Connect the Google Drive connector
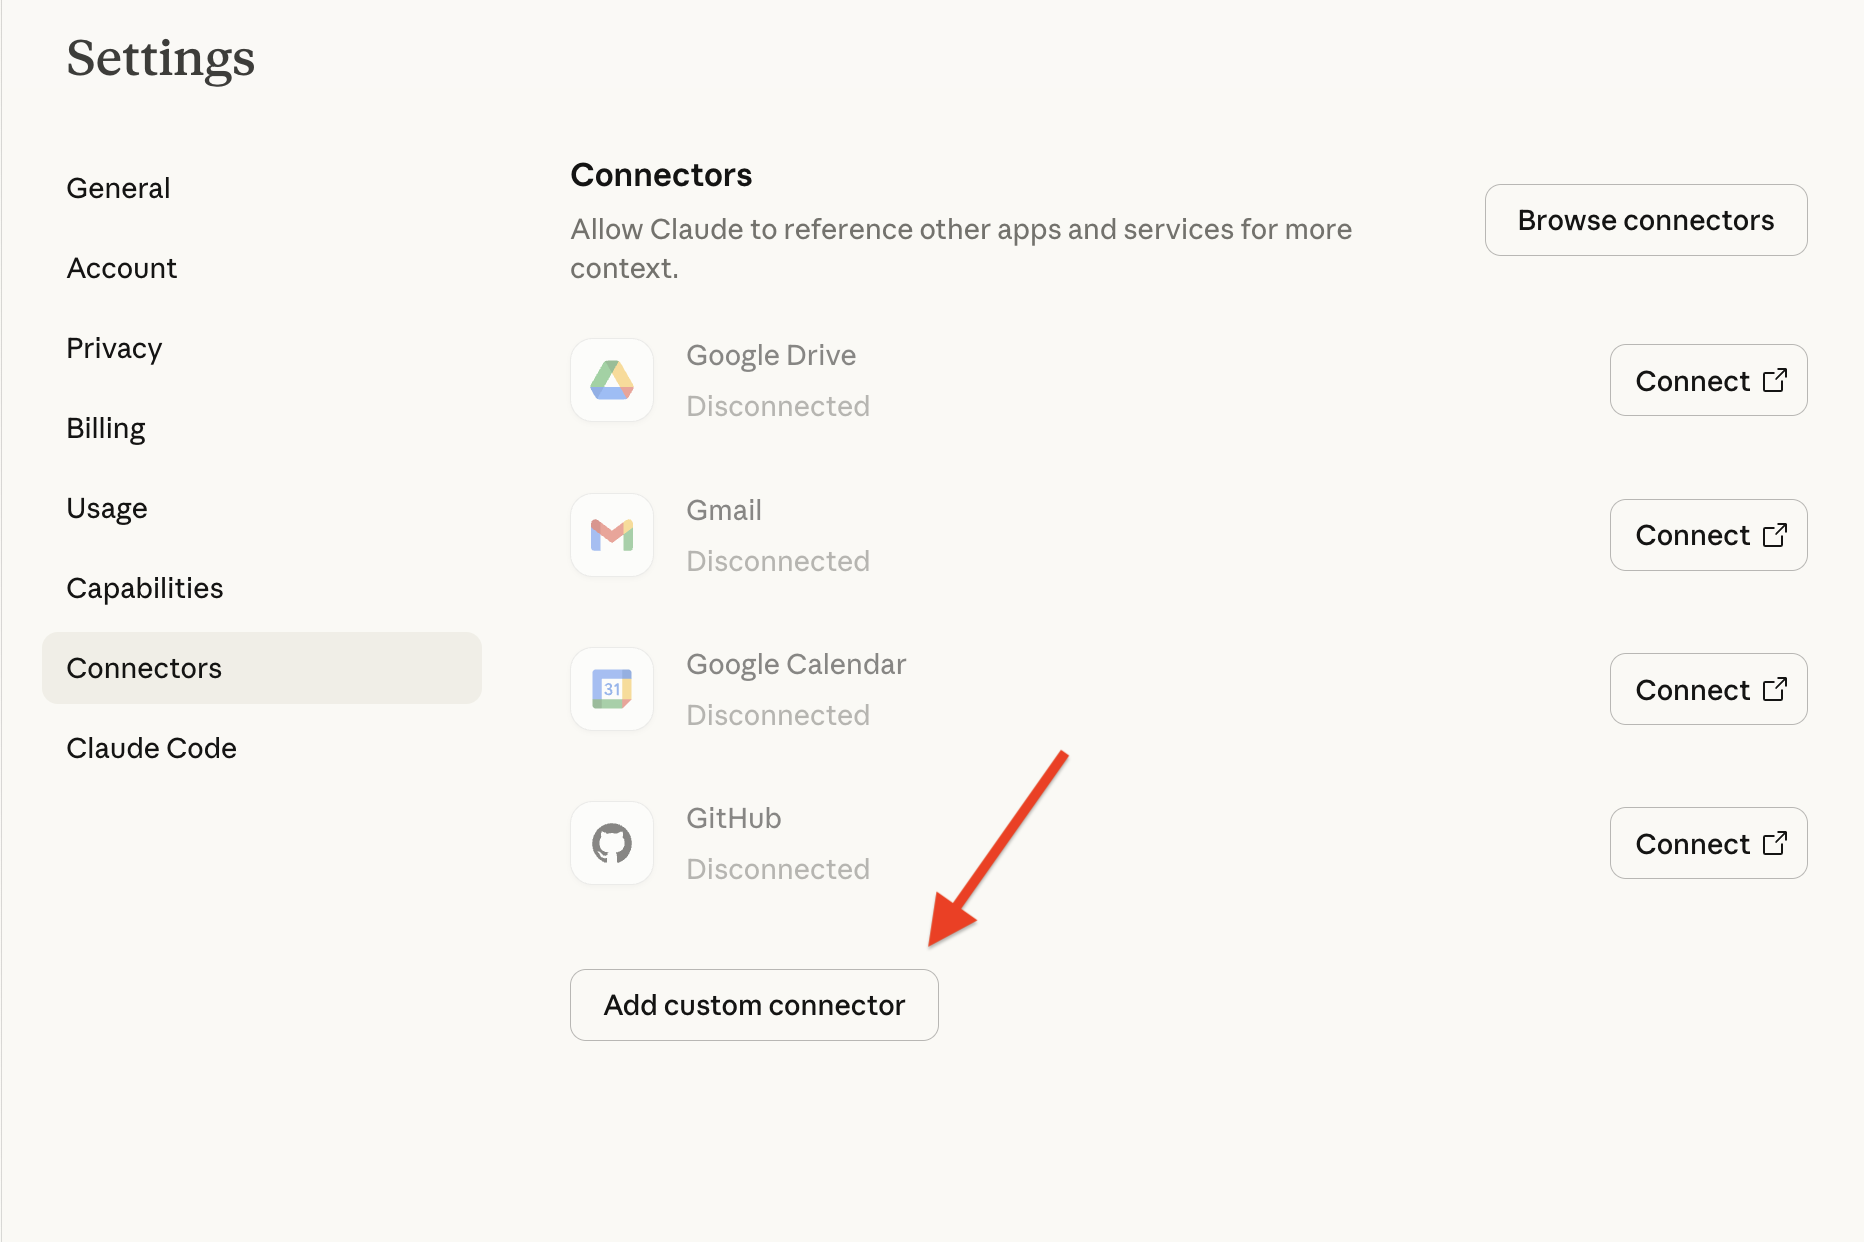The height and width of the screenshot is (1242, 1864). click(x=1708, y=380)
